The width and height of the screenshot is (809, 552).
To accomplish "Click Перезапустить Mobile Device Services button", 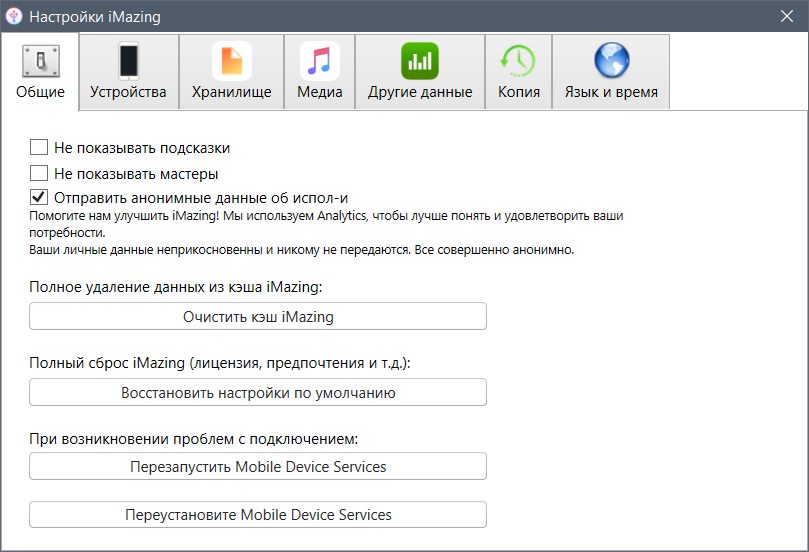I will pos(258,467).
